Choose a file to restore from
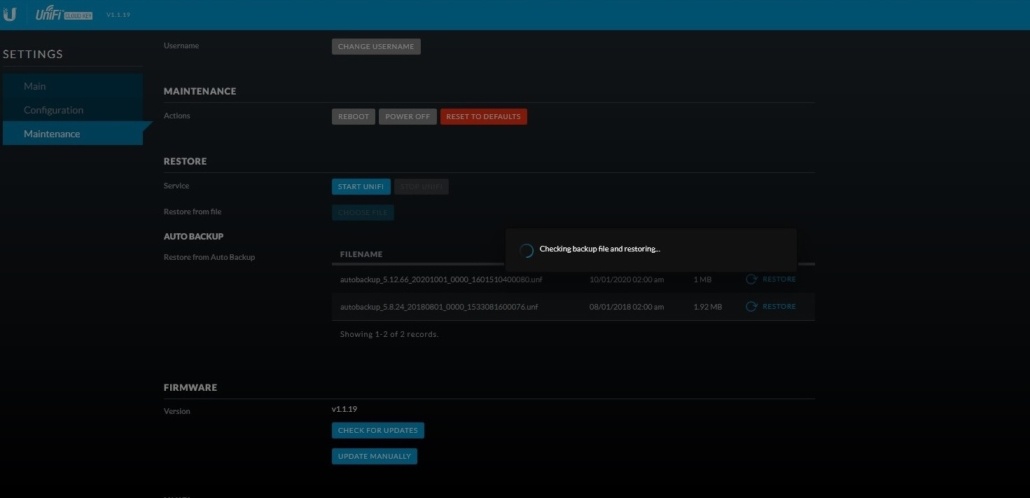The width and height of the screenshot is (1030, 498). point(363,212)
